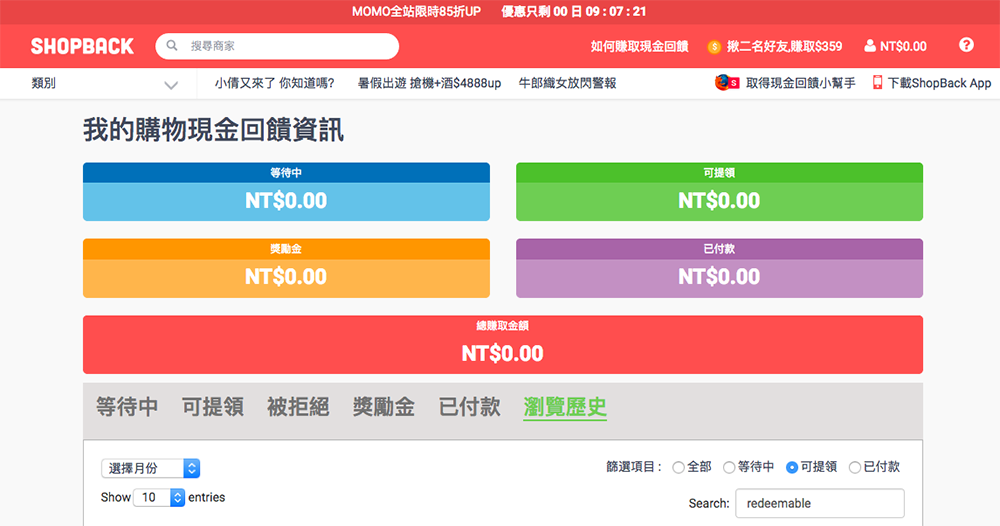Open the 選擇月份 month selector
The image size is (1000, 526).
point(151,468)
